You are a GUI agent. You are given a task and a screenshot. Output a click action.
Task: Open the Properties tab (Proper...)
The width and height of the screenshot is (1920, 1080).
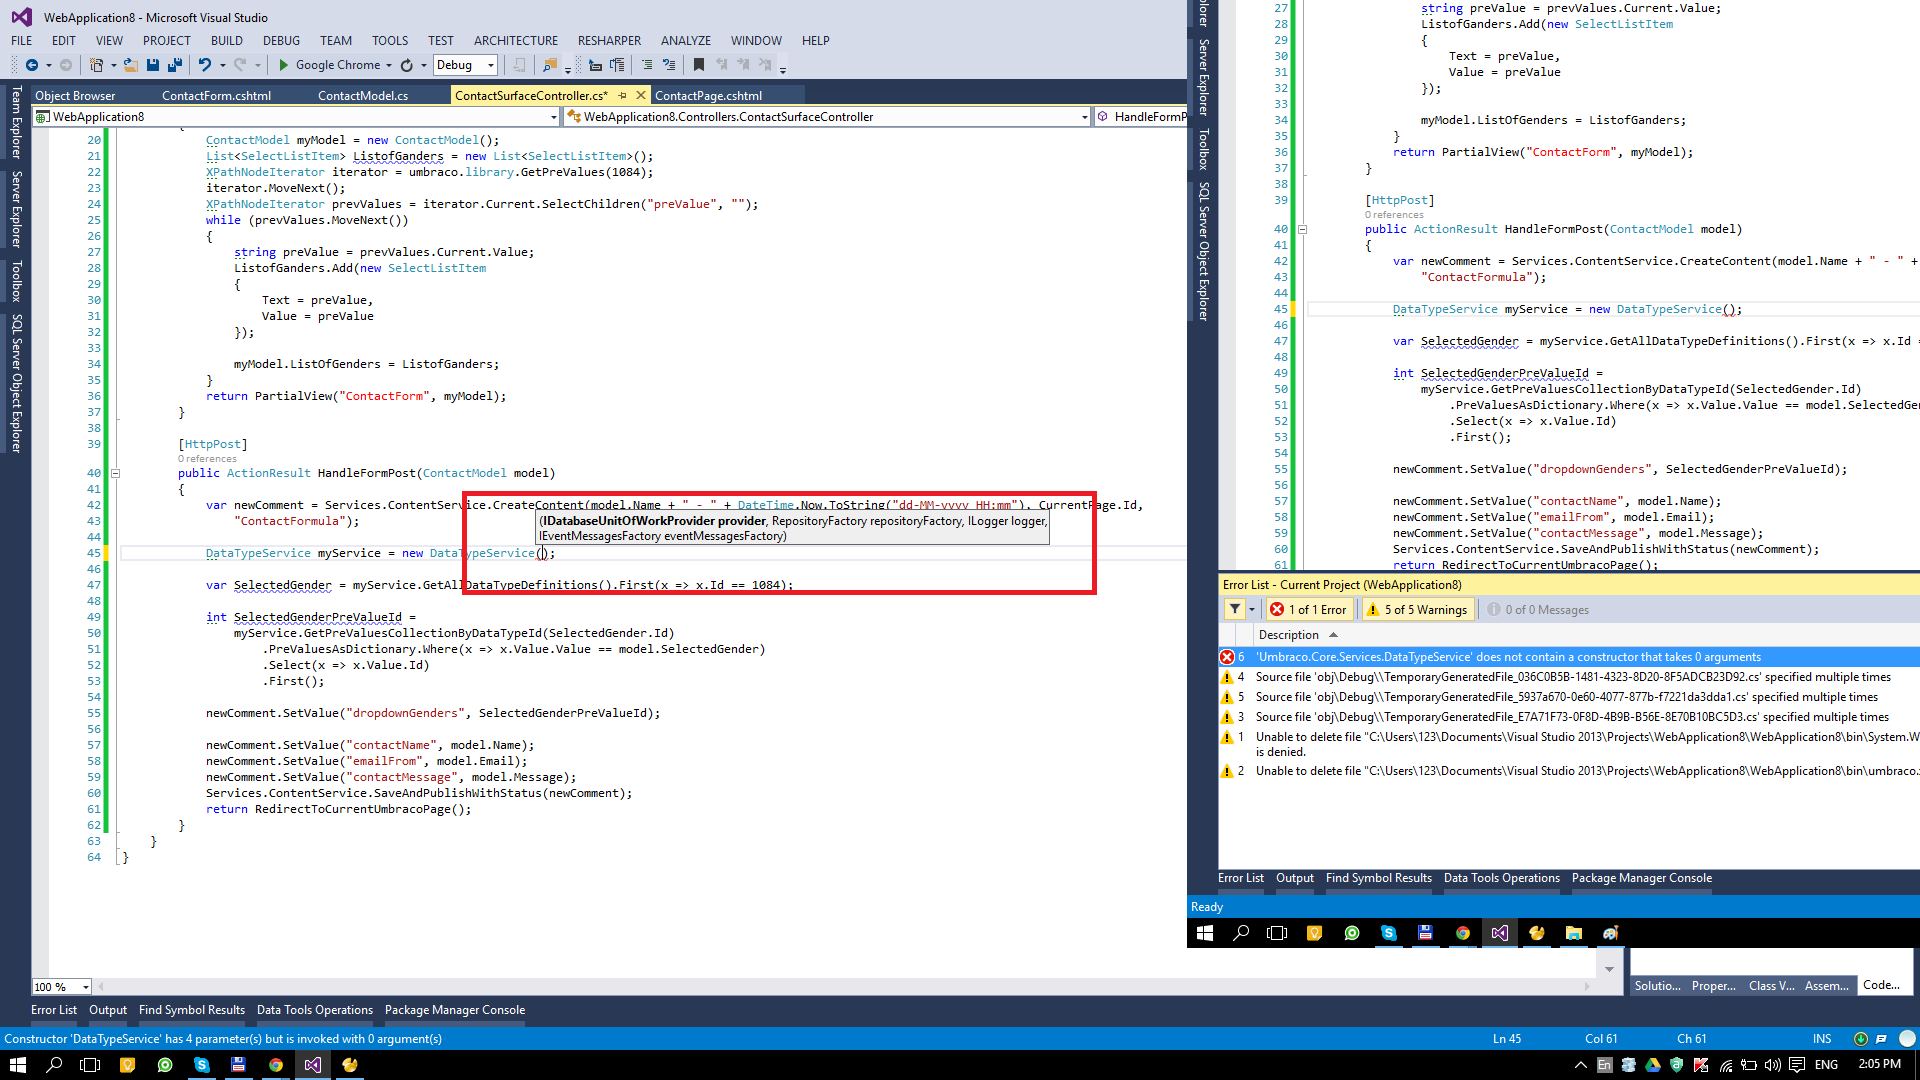[x=1714, y=986]
